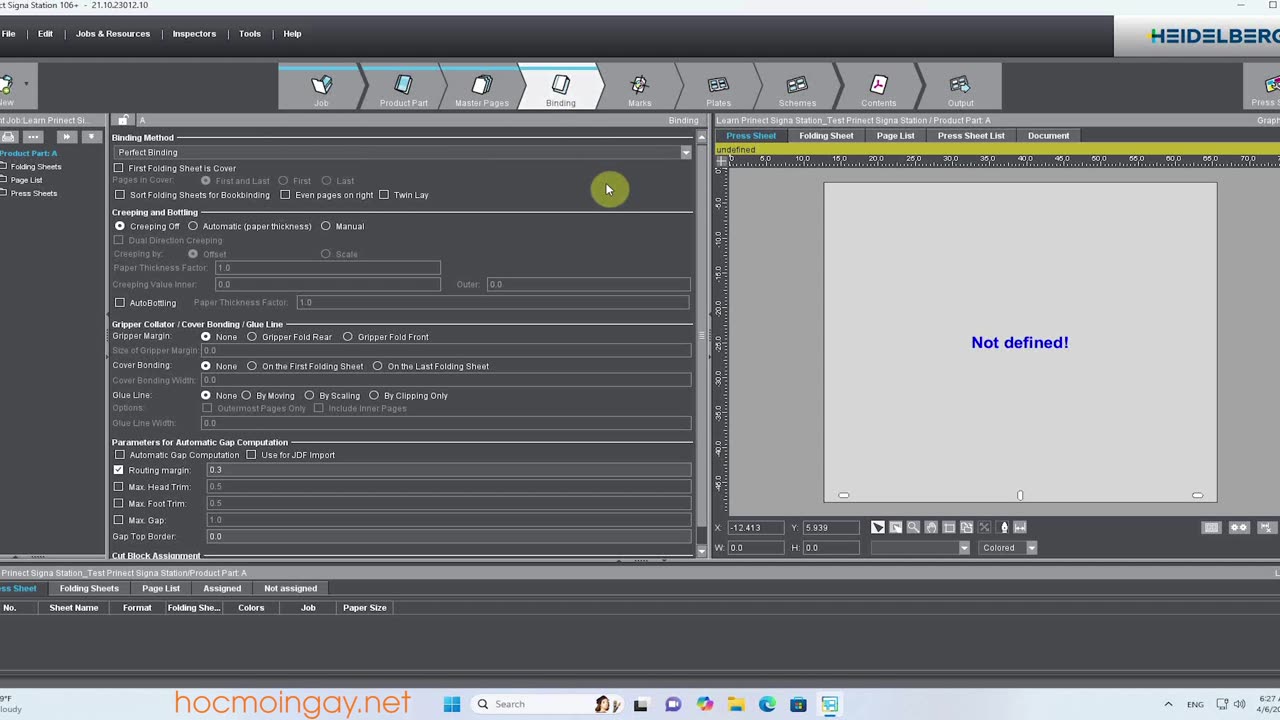Open the Contents workflow step
This screenshot has height=720, width=1280.
(x=878, y=88)
